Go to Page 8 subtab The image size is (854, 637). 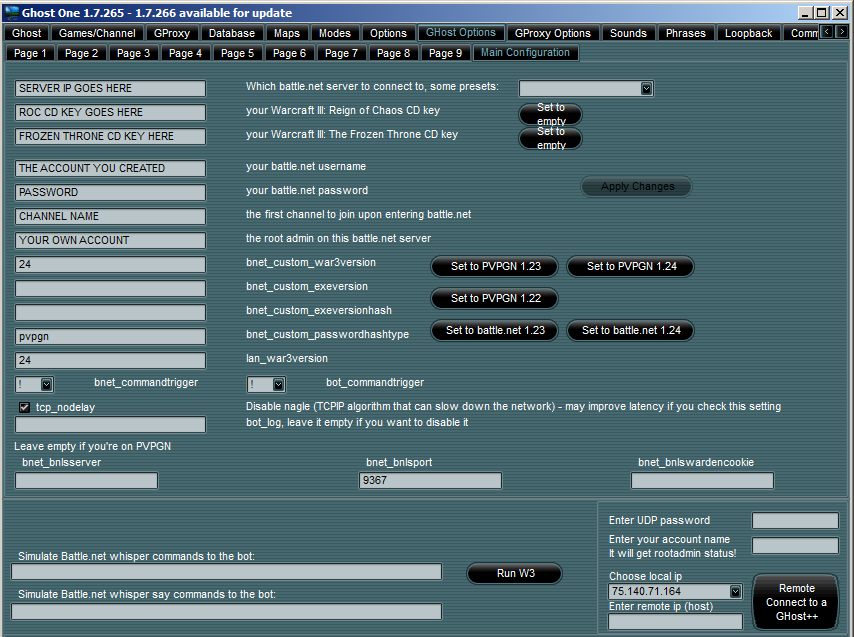[393, 53]
